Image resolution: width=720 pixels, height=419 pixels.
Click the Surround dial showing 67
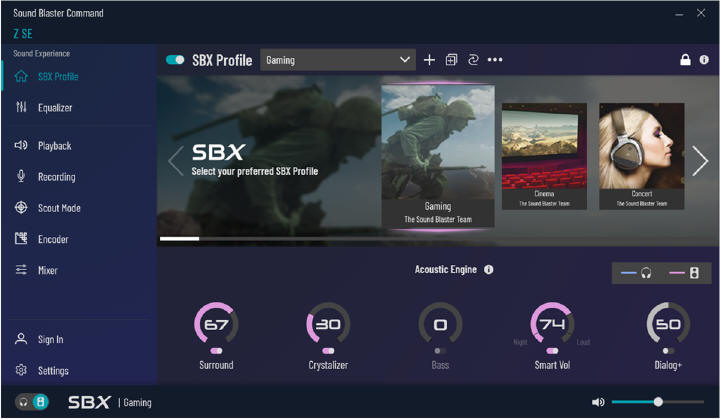pyautogui.click(x=216, y=323)
